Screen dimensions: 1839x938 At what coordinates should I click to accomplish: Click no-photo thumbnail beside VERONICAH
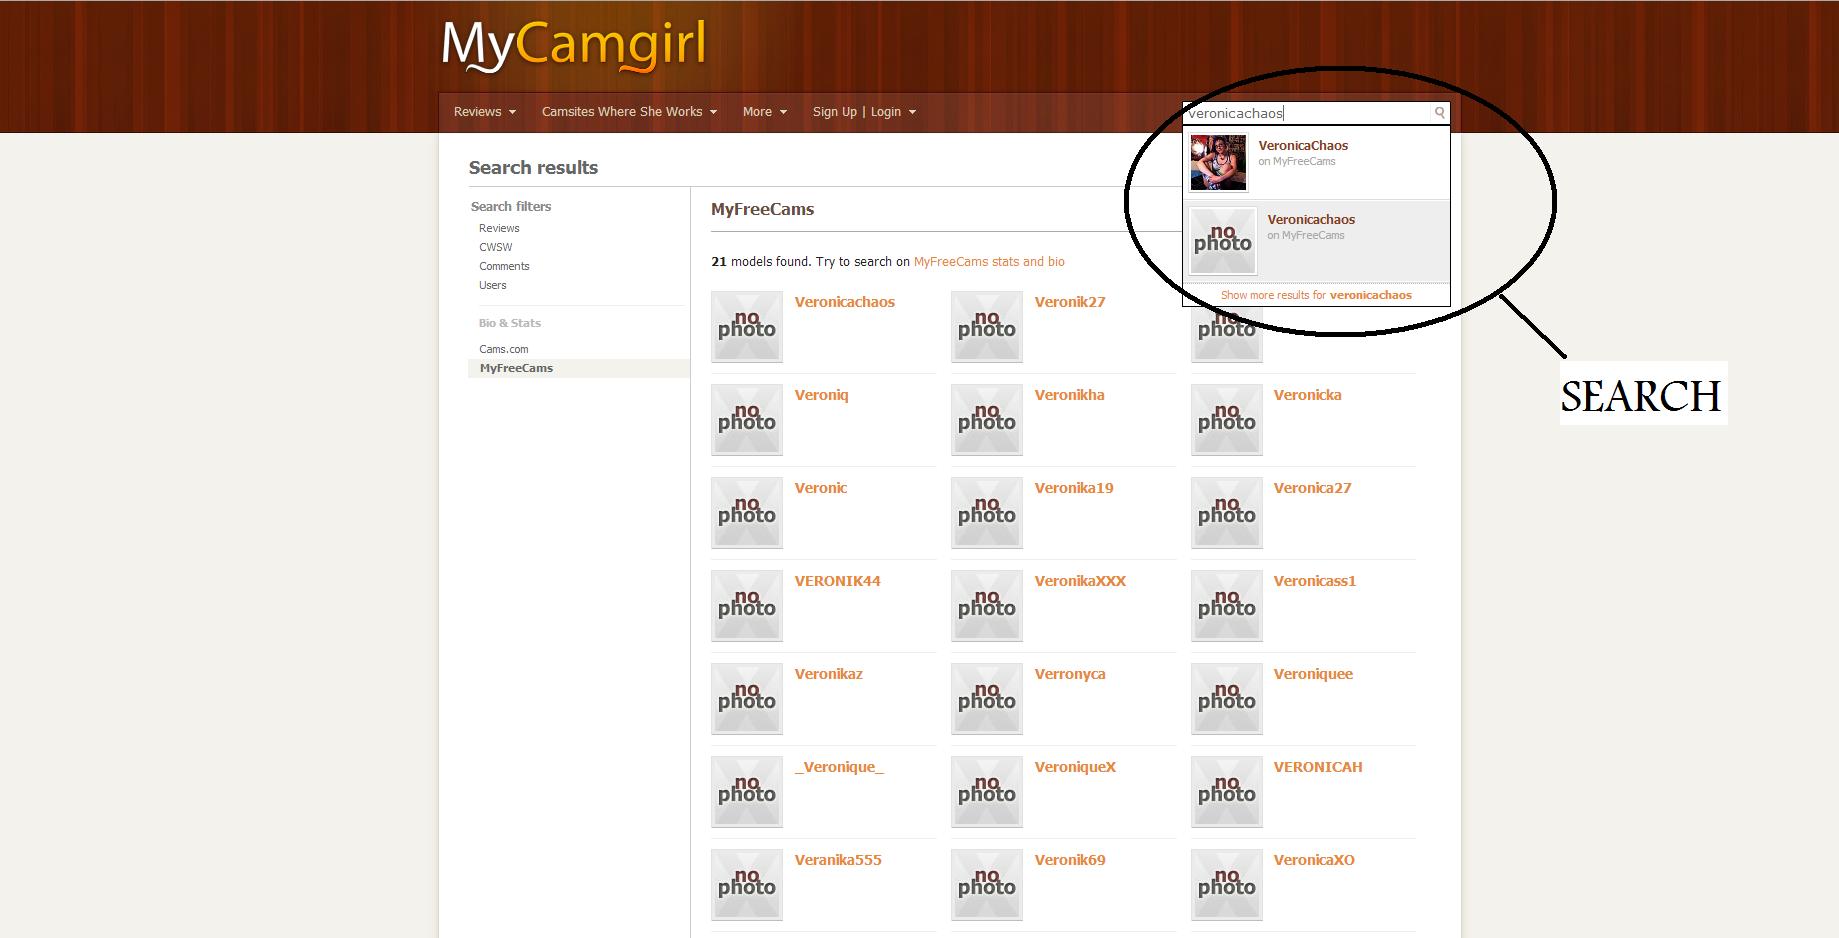pos(1227,792)
